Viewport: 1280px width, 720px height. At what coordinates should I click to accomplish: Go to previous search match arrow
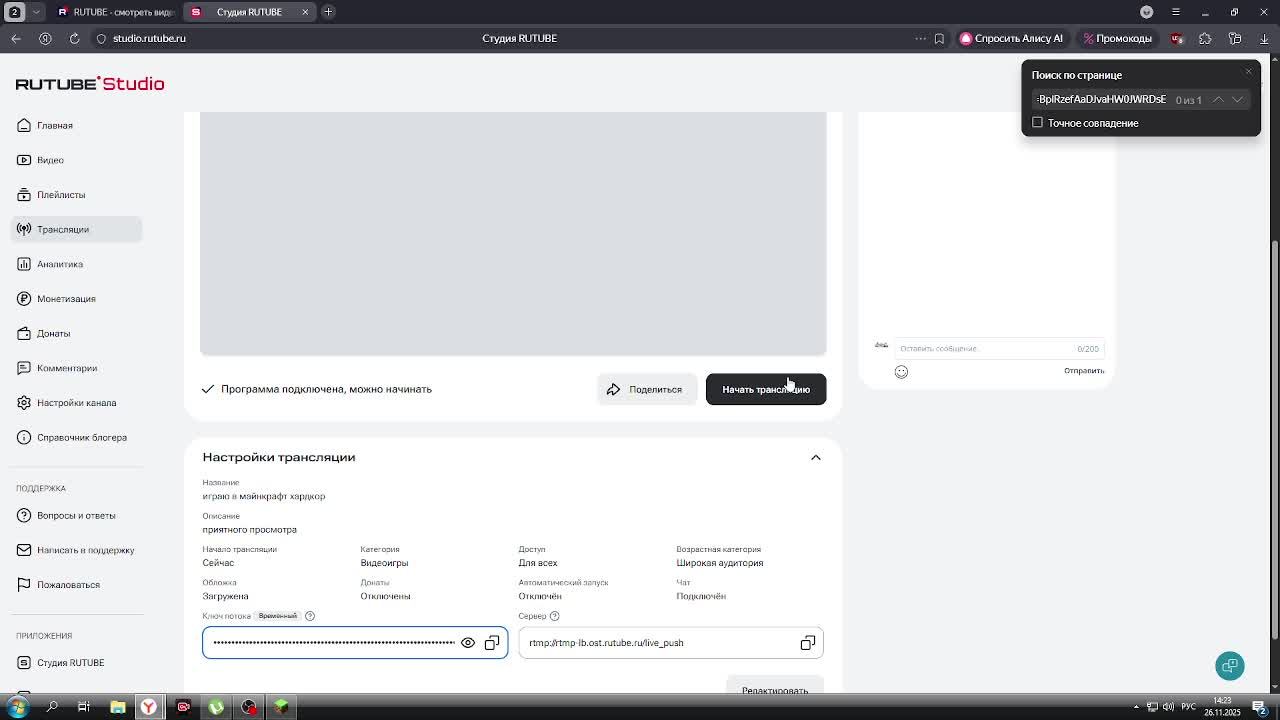click(1218, 99)
